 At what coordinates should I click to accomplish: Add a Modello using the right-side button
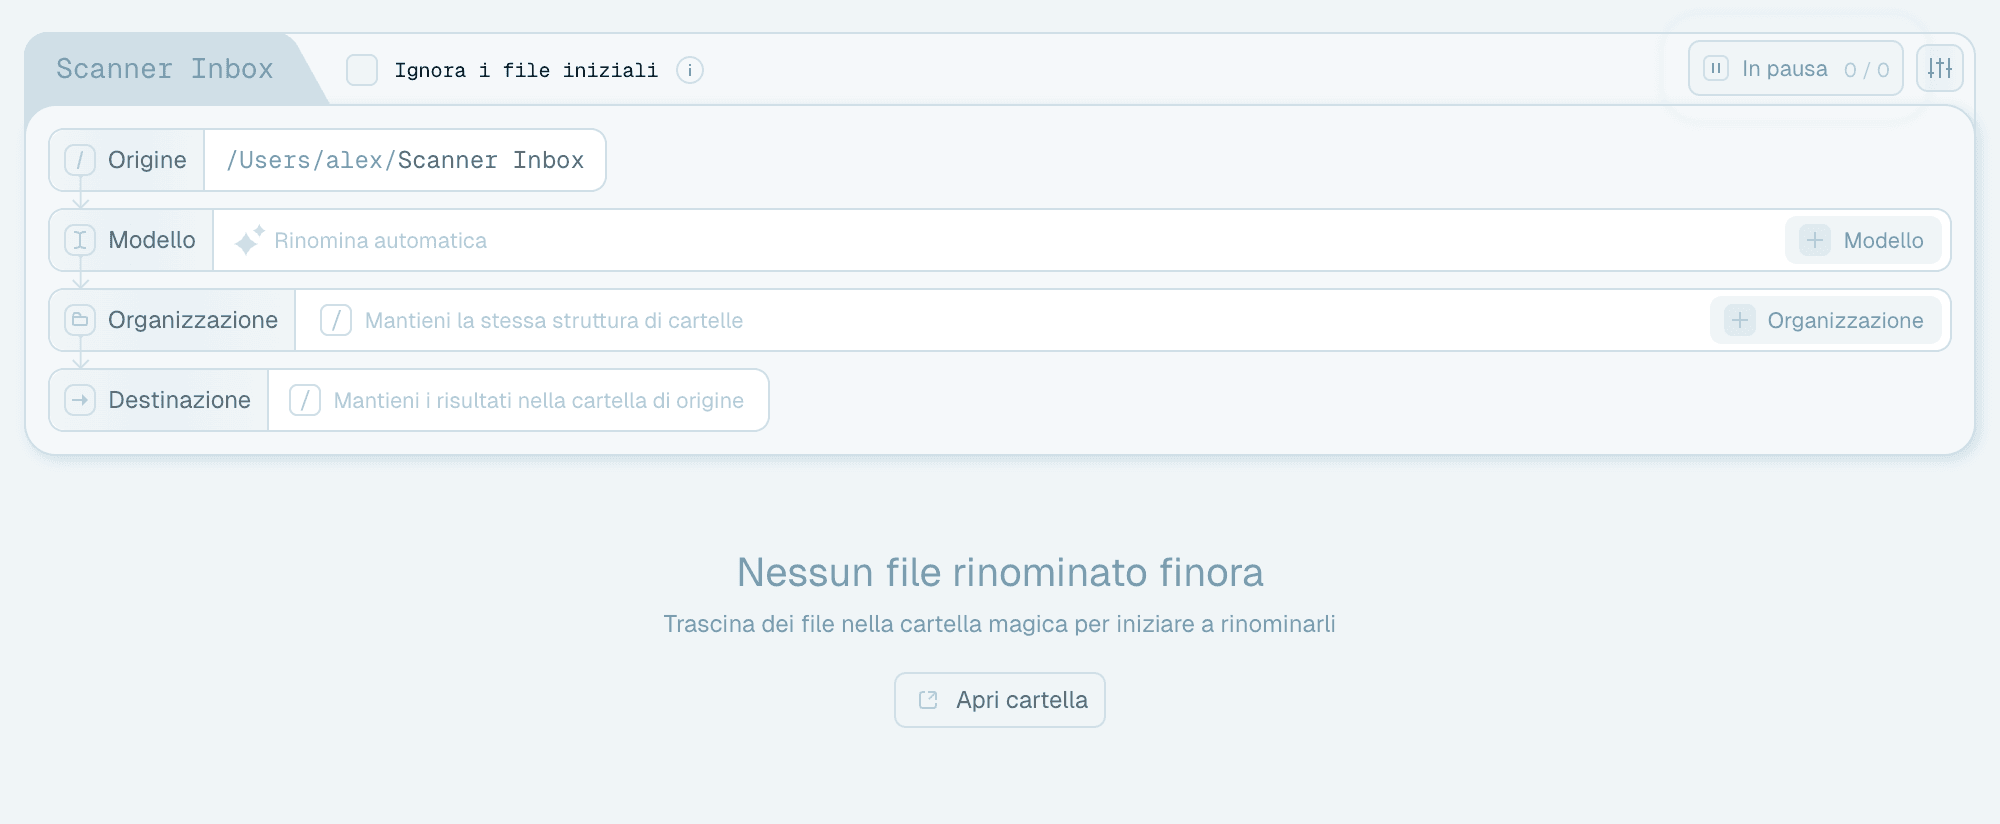click(1863, 240)
